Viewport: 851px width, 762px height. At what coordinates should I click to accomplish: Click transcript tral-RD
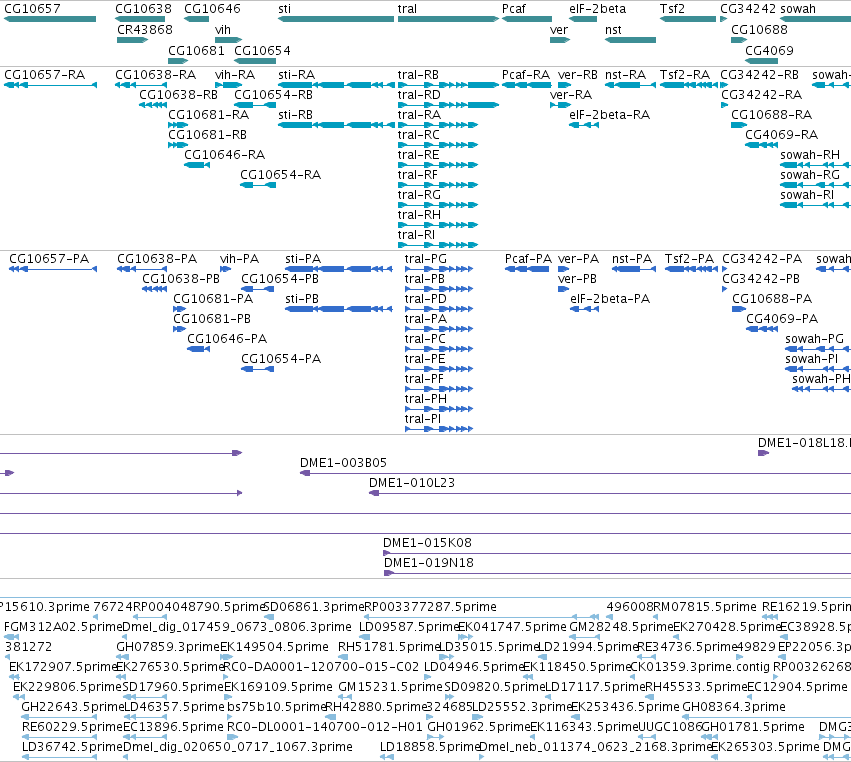point(448,105)
